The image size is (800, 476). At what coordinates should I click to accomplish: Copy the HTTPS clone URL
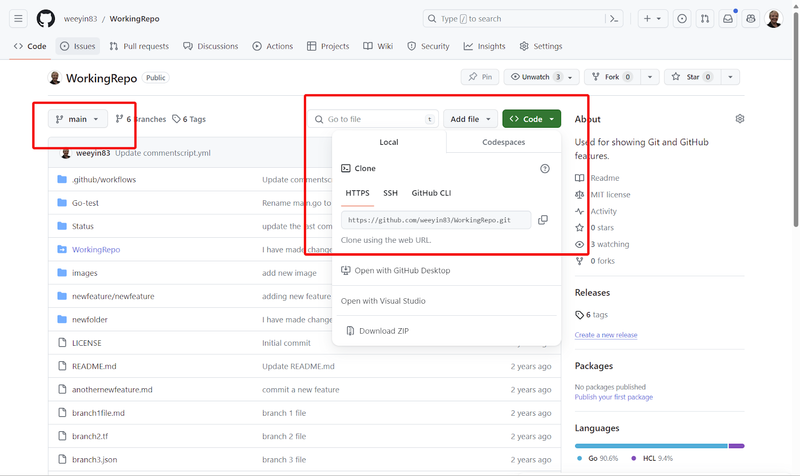pyautogui.click(x=543, y=220)
